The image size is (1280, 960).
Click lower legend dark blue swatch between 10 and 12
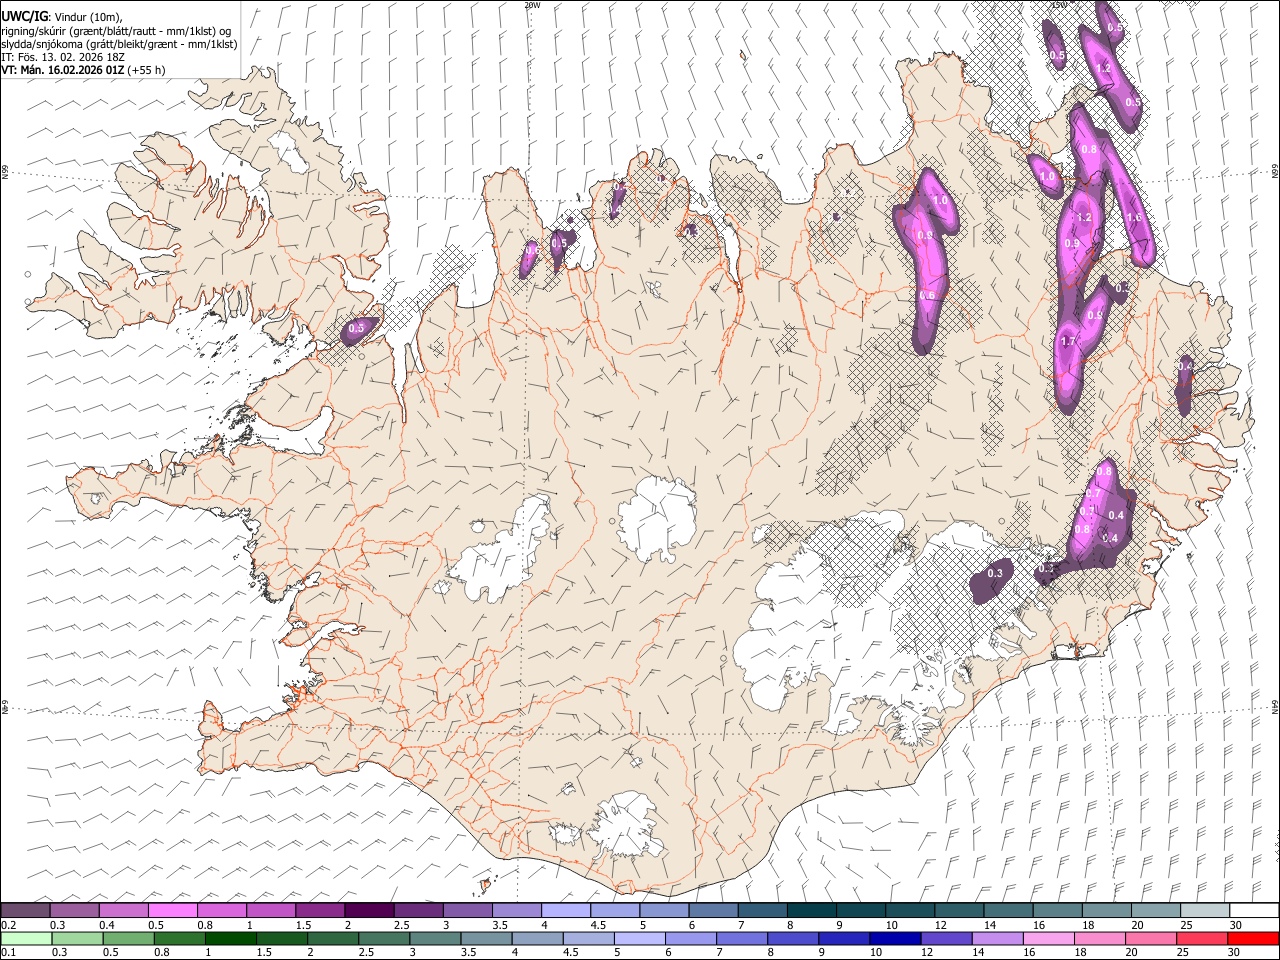[x=895, y=938]
